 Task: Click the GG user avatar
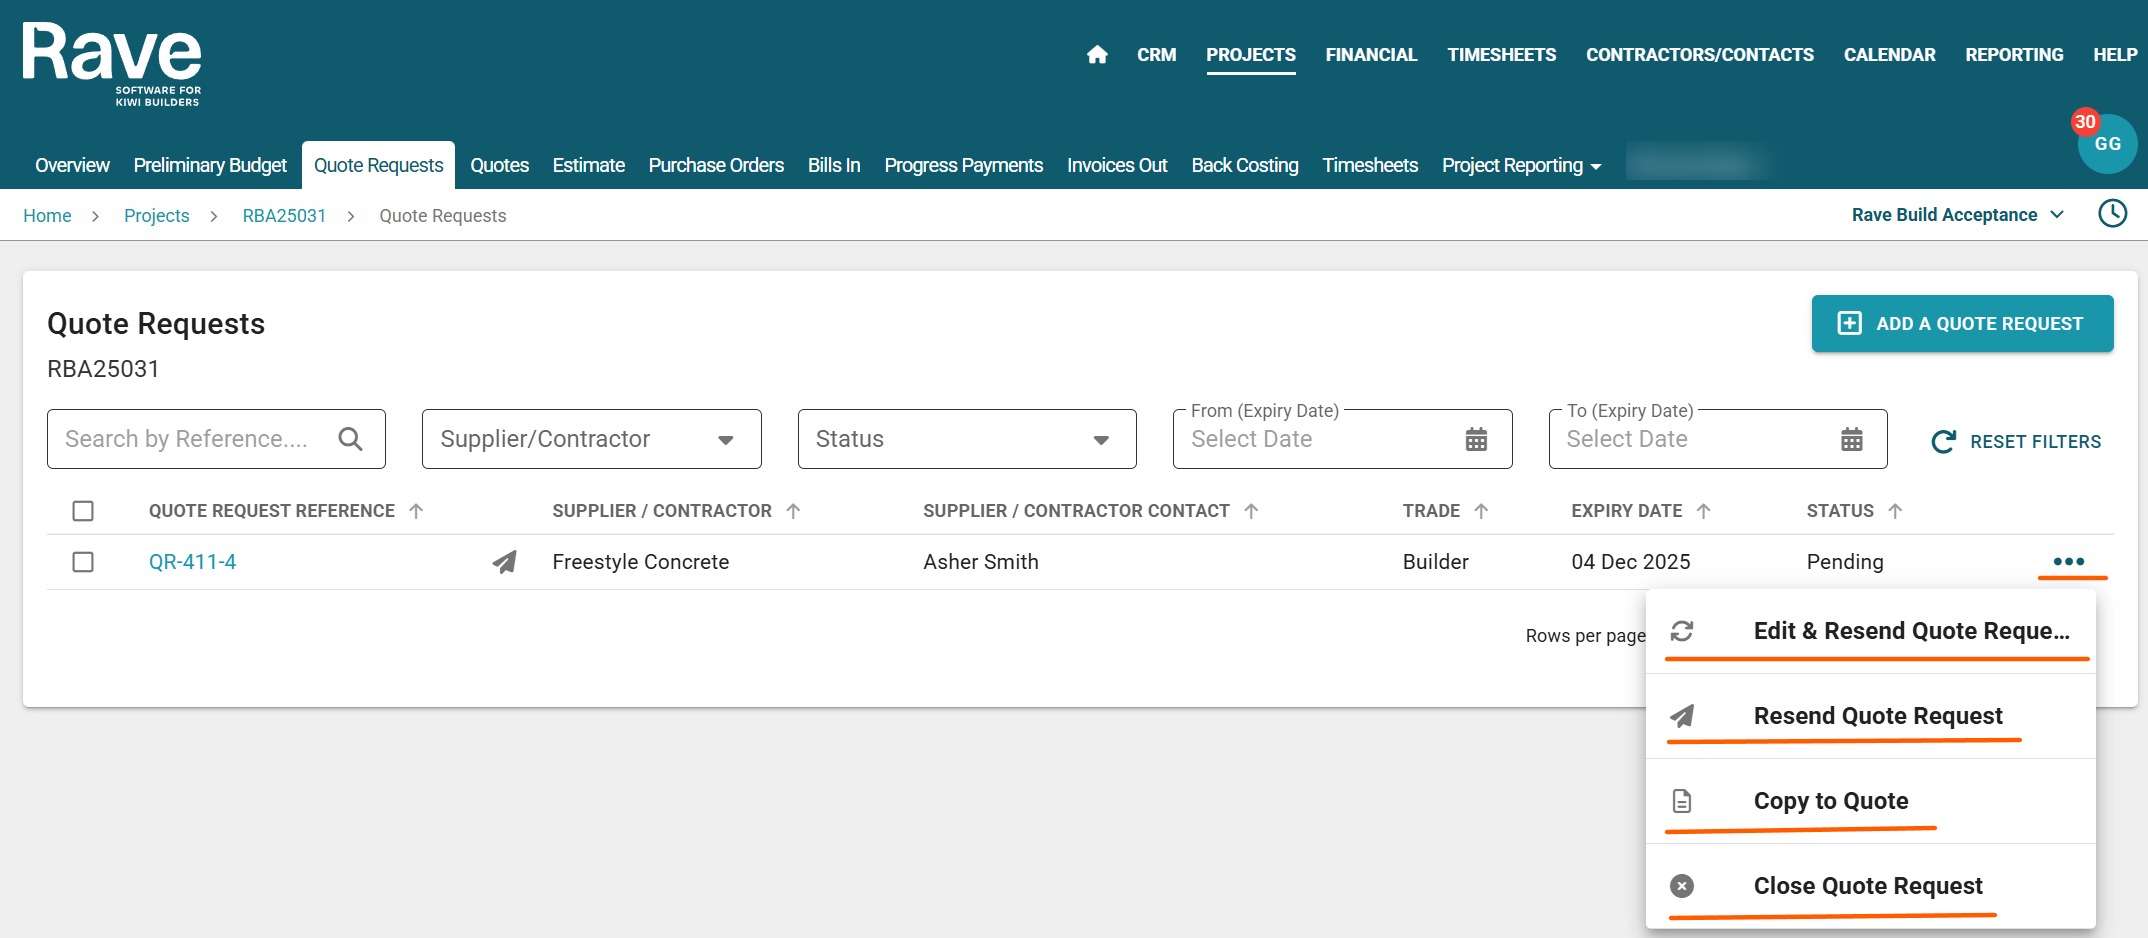2107,144
